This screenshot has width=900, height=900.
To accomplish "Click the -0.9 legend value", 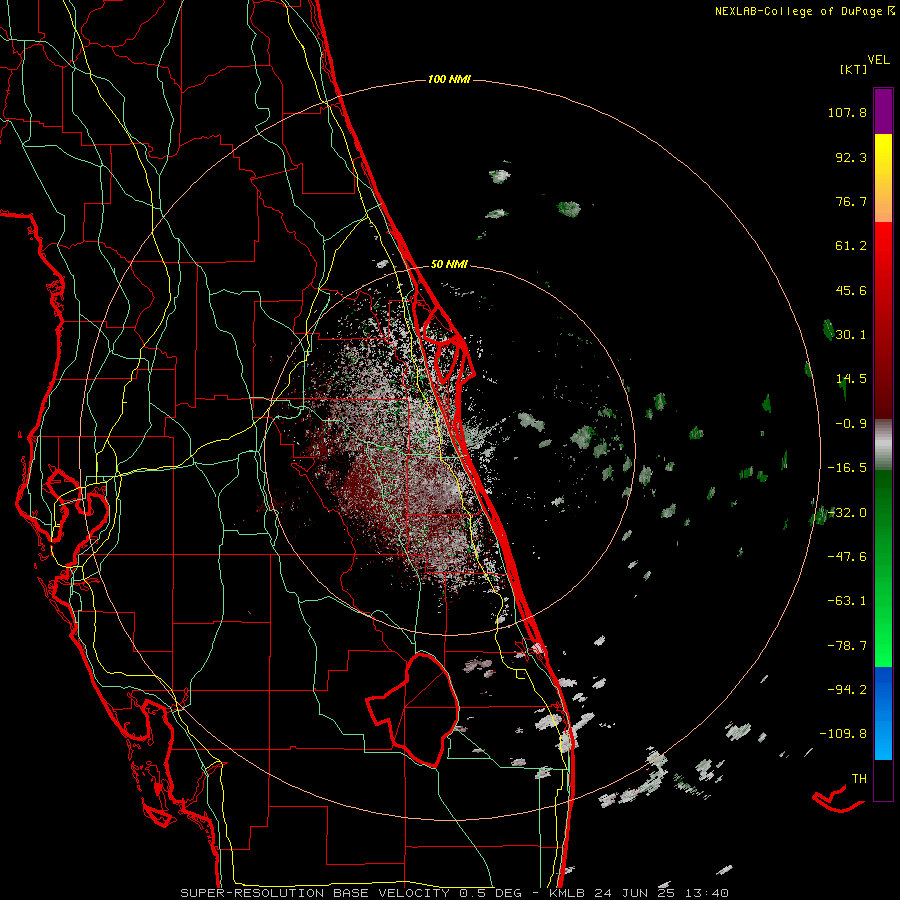I will pos(851,424).
